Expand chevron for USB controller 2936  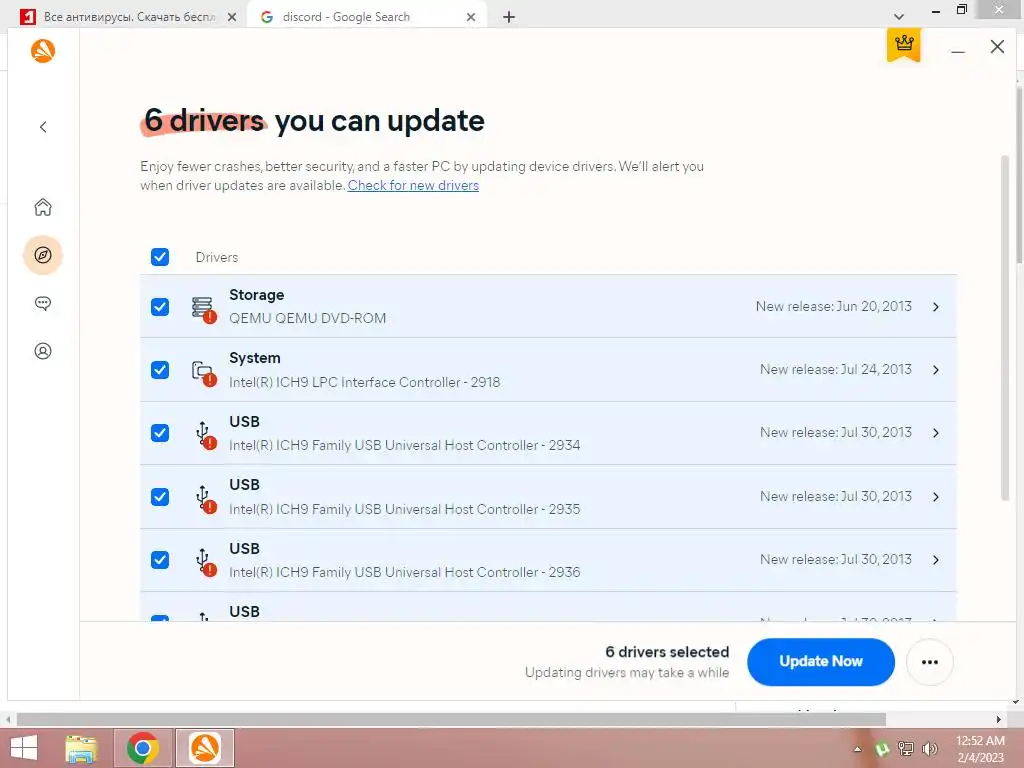[936, 560]
